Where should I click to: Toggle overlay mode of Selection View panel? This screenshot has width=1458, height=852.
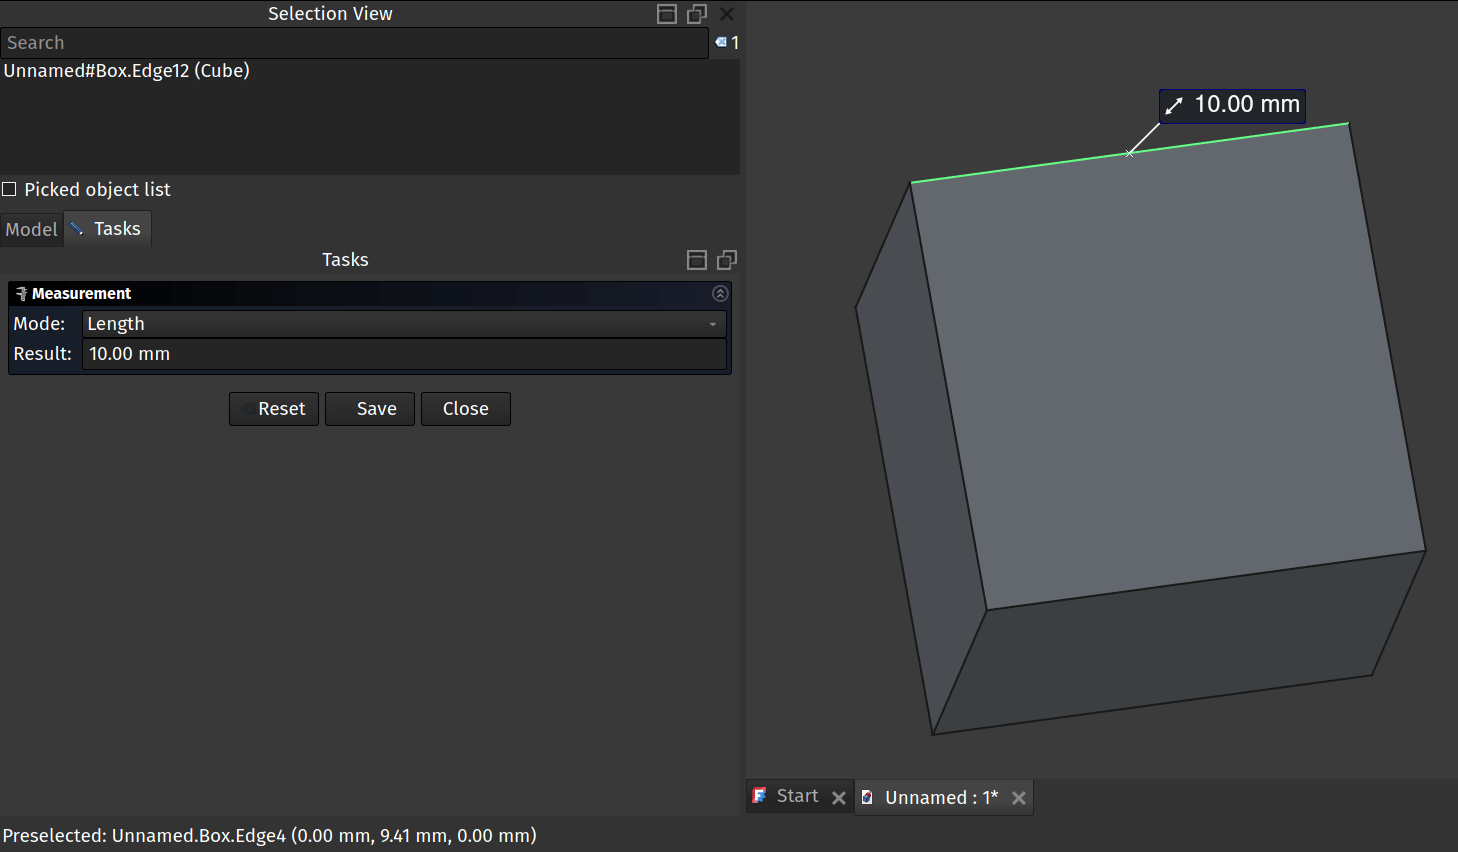click(667, 14)
